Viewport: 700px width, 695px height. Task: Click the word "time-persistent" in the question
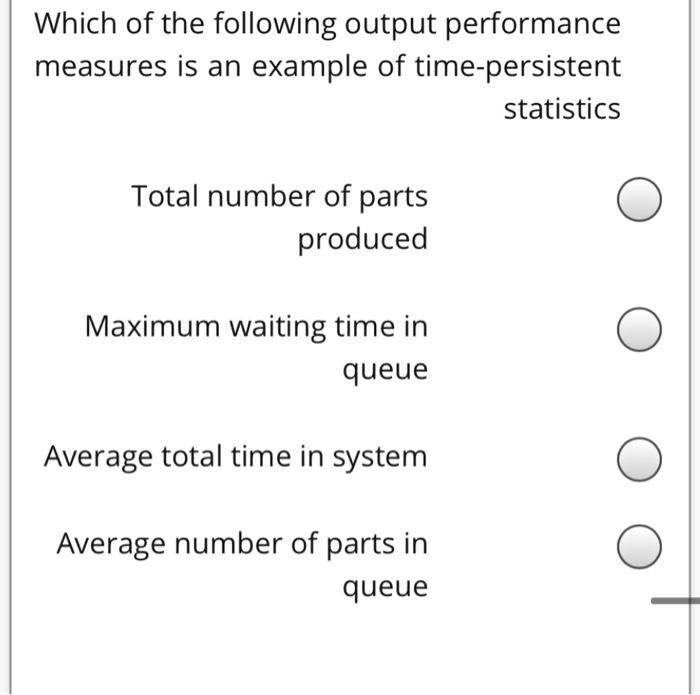tap(518, 67)
